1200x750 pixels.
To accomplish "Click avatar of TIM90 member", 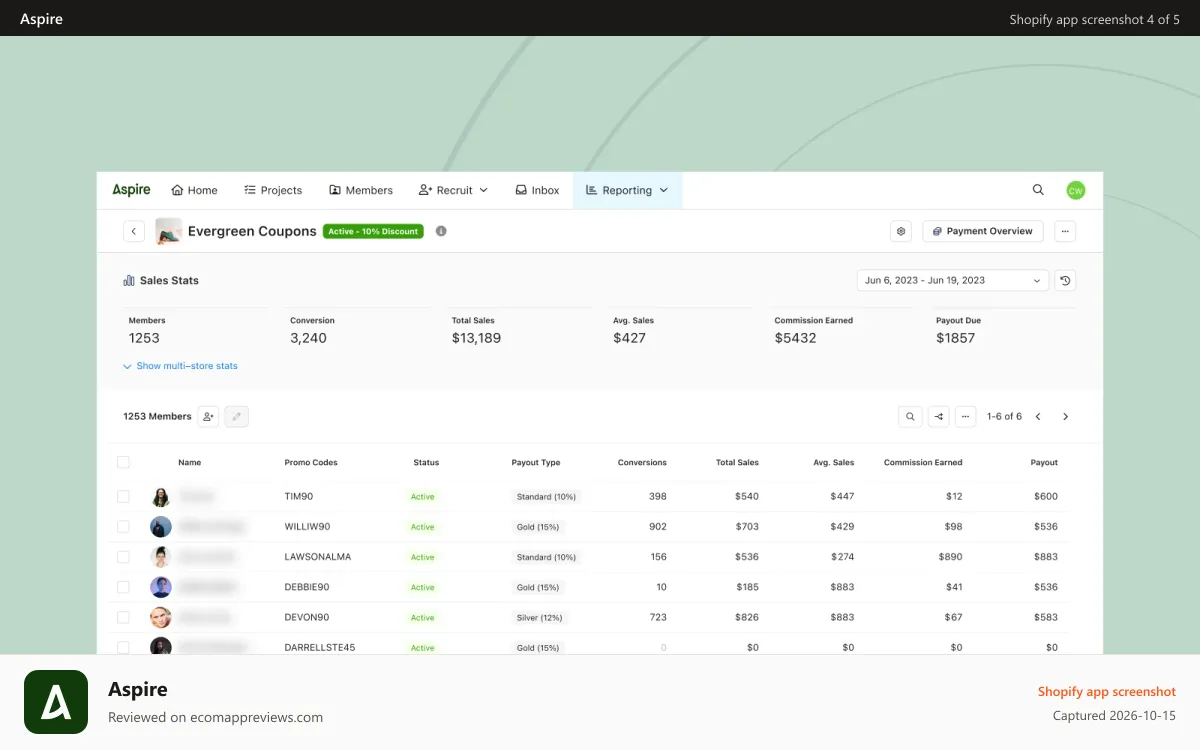I will coord(161,497).
